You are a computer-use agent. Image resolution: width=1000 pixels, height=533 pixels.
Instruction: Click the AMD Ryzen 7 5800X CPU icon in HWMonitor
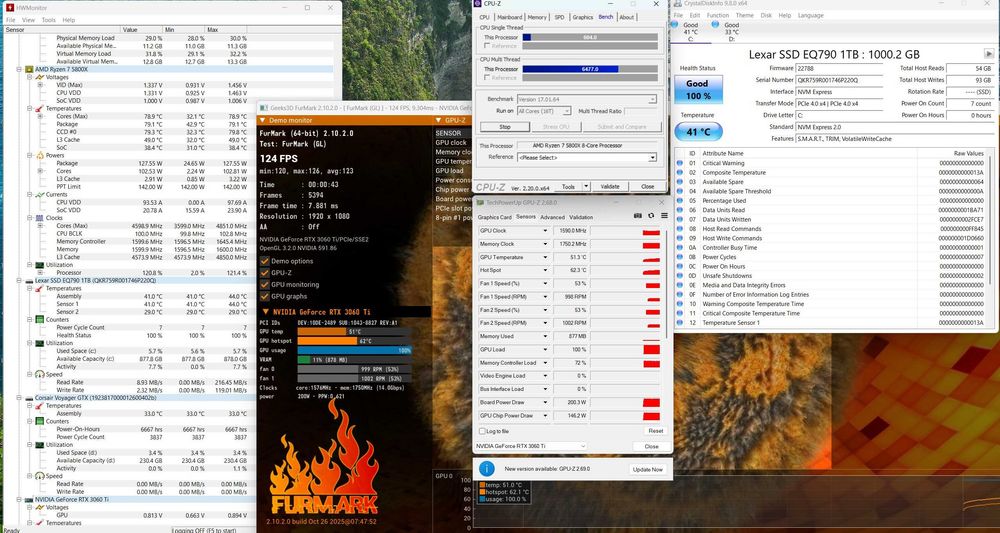click(x=29, y=69)
